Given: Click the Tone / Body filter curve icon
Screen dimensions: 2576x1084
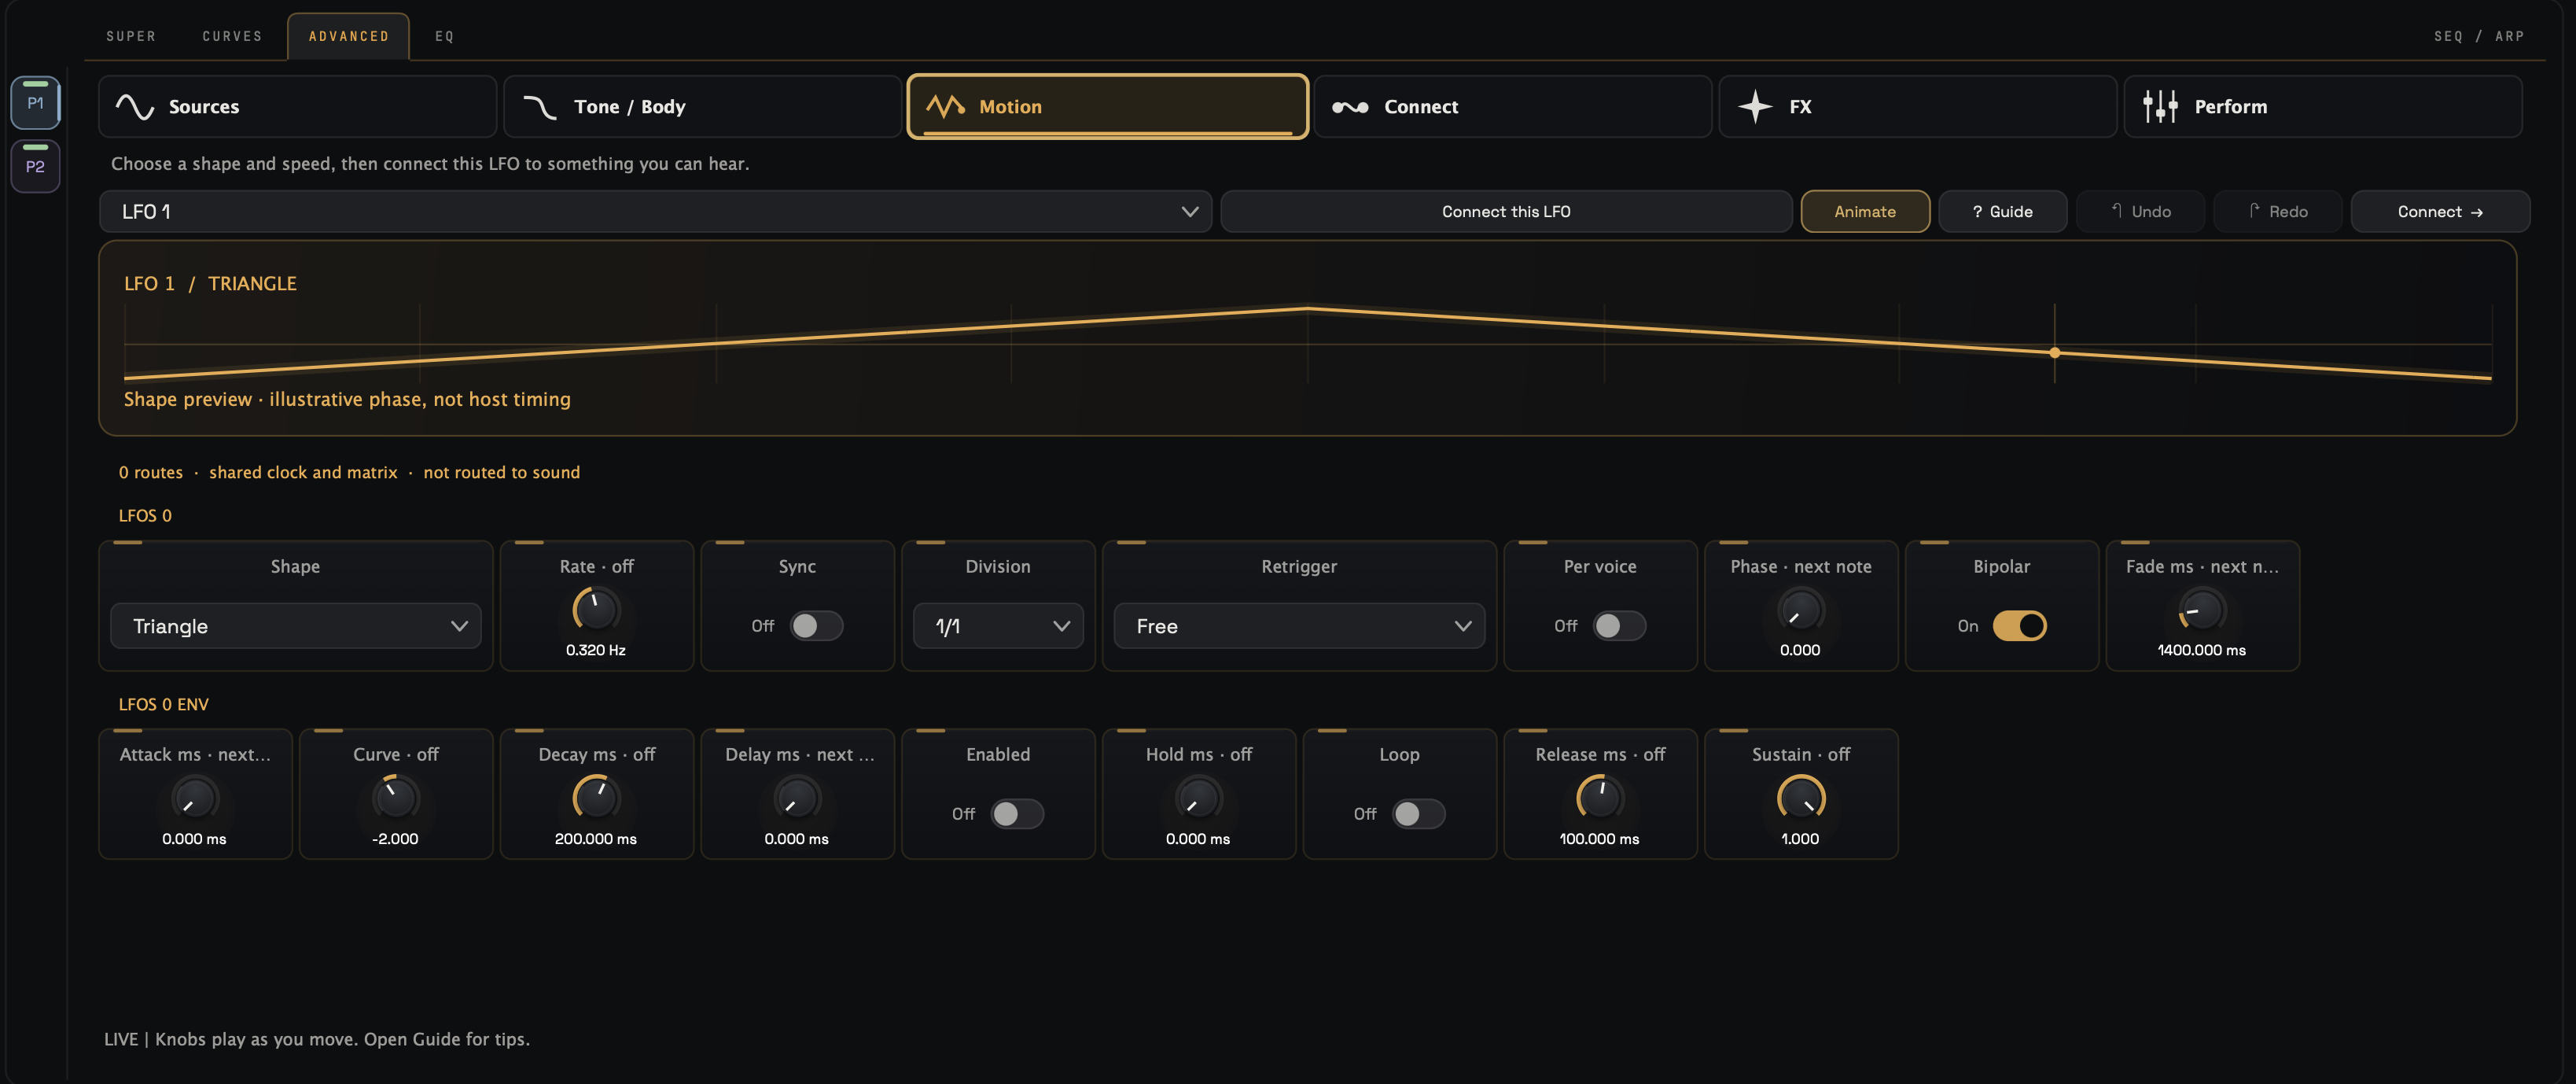Looking at the screenshot, I should coord(540,107).
